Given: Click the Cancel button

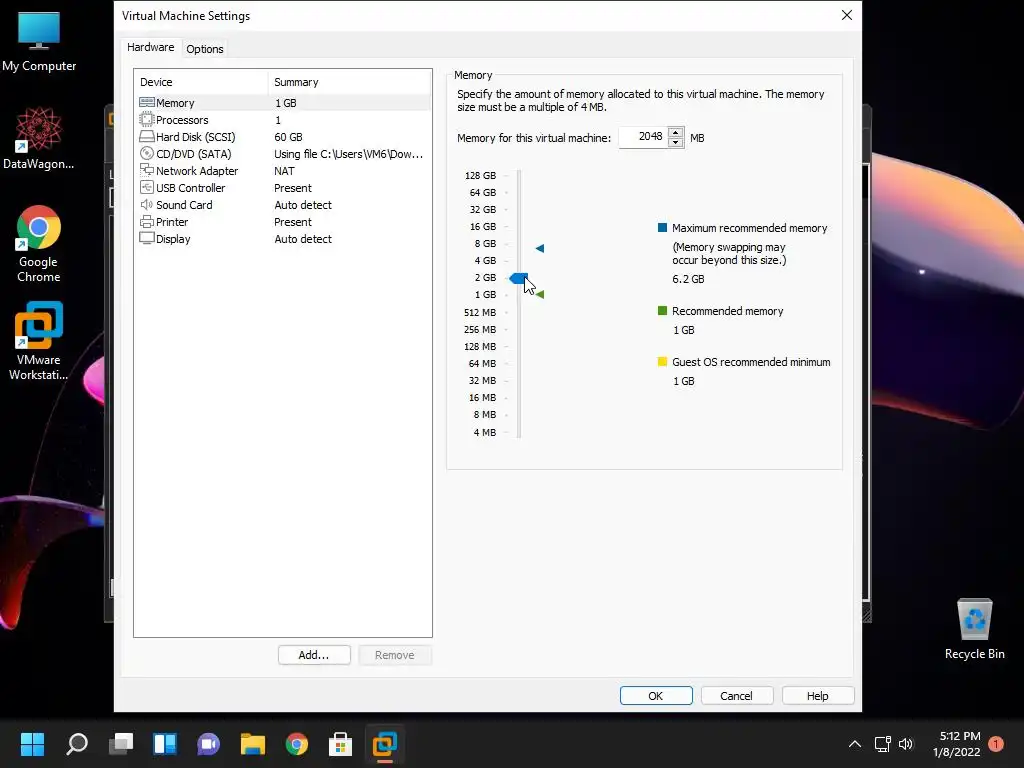Looking at the screenshot, I should tap(737, 696).
